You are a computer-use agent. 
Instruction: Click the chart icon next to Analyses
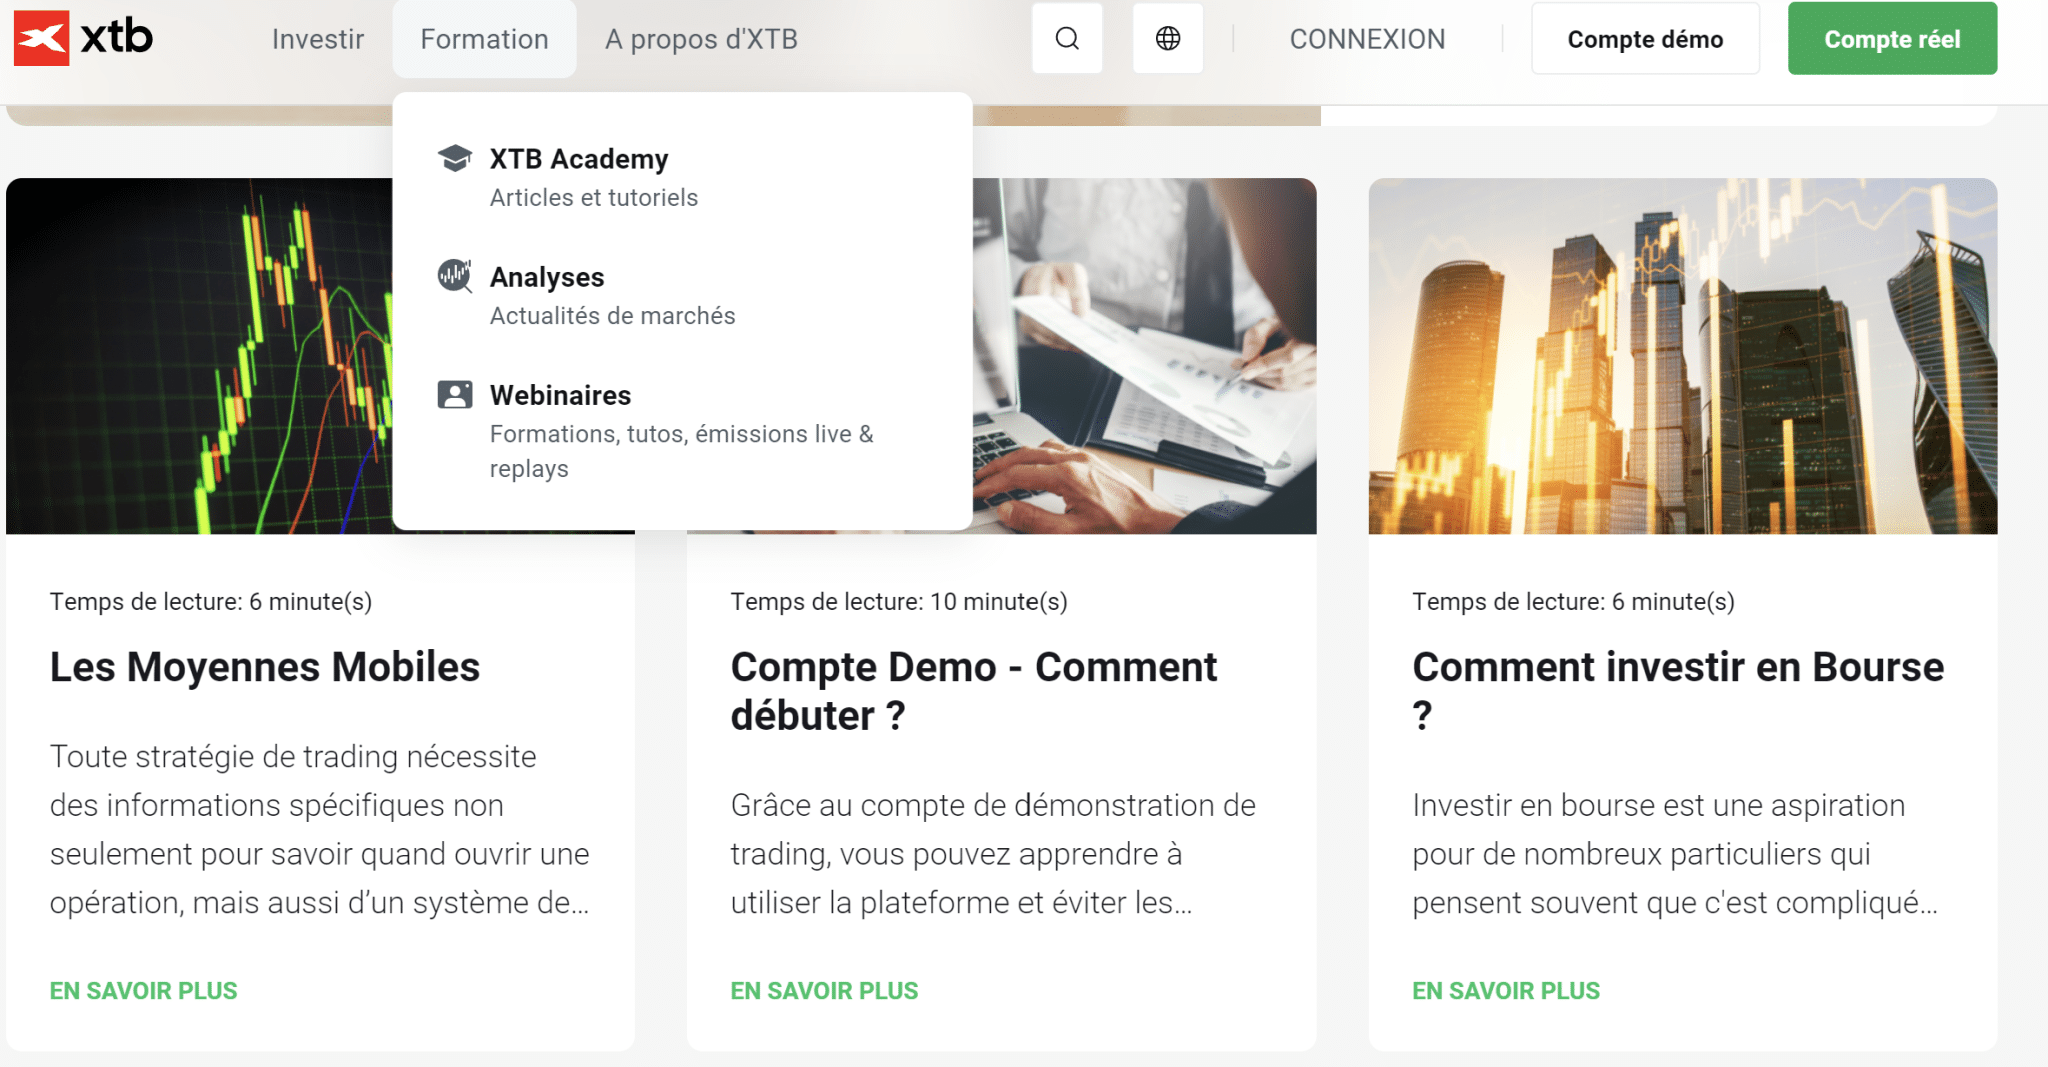click(x=455, y=276)
